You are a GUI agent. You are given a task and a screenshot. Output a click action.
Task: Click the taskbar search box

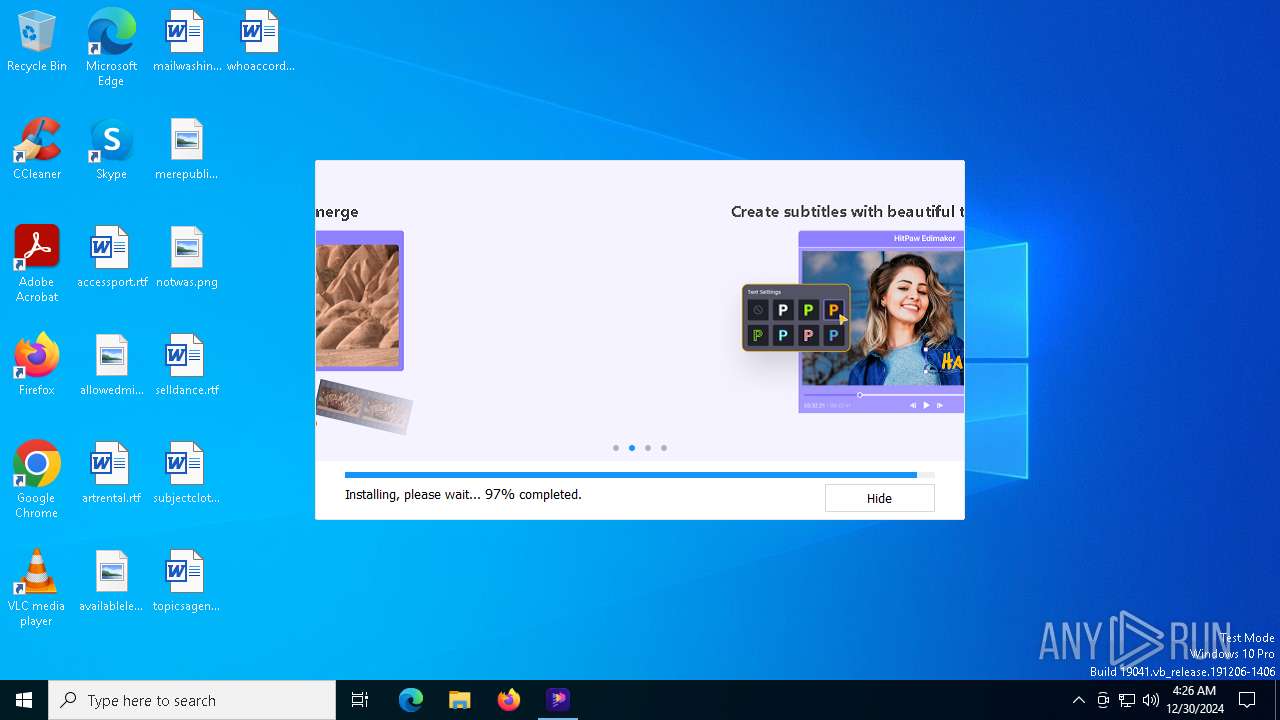click(192, 700)
